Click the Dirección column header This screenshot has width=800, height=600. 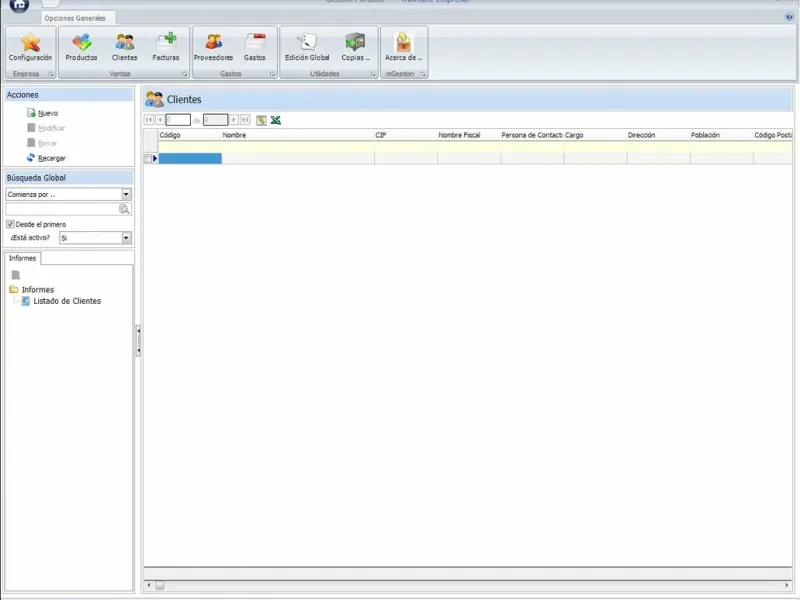pos(658,135)
